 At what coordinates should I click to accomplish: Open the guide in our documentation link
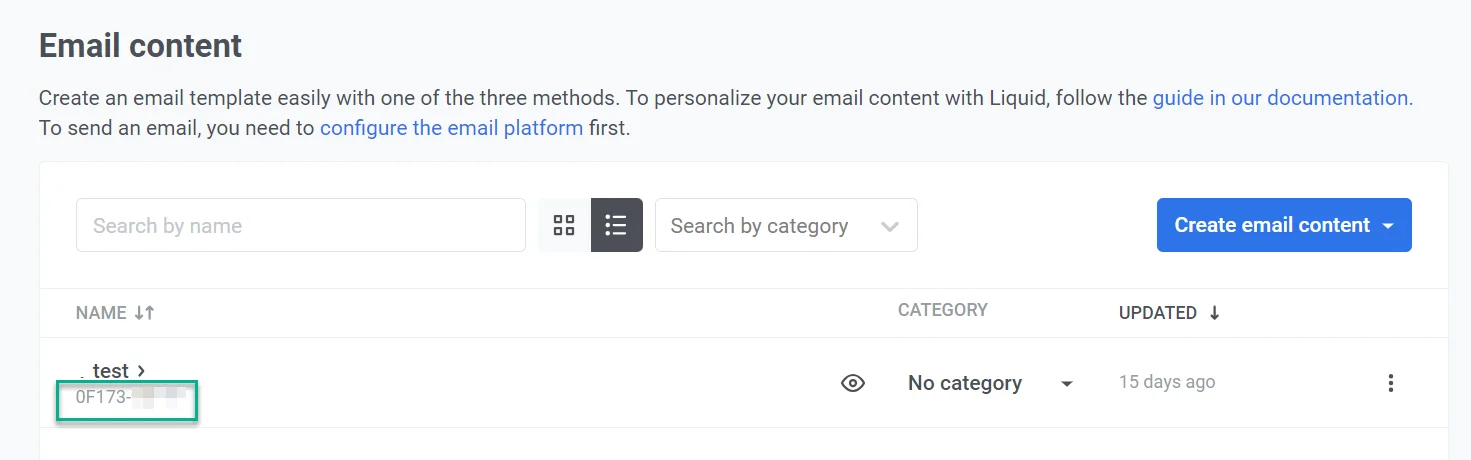pos(1282,98)
